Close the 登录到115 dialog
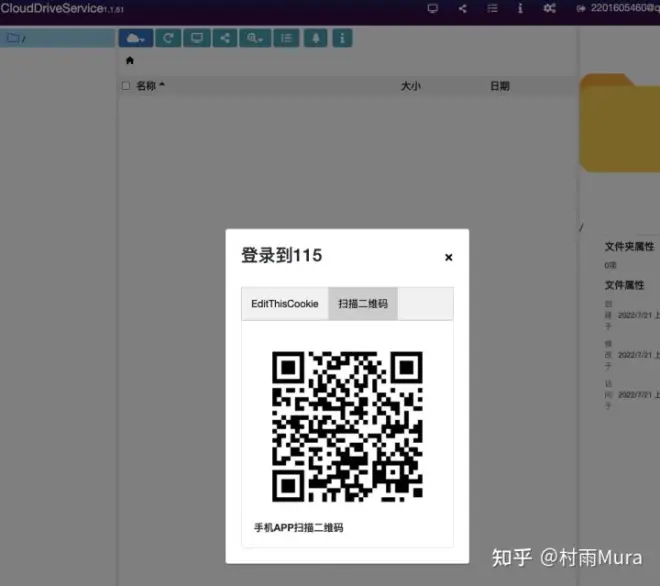Screen dimensions: 660x586 pyautogui.click(x=449, y=257)
